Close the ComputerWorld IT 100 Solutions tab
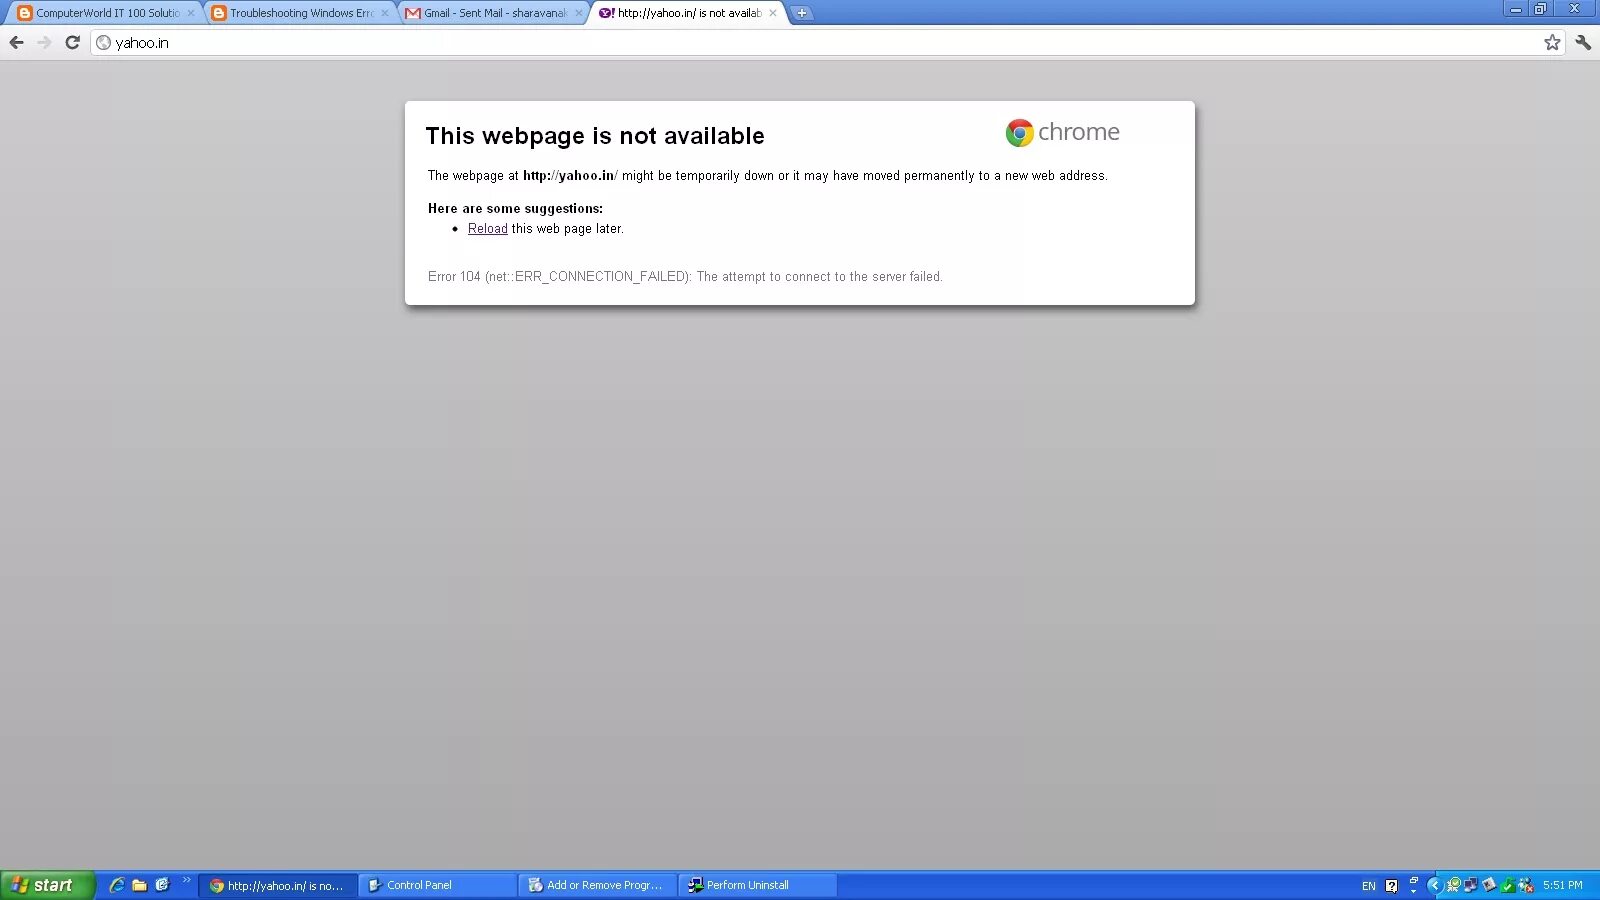1600x900 pixels. pyautogui.click(x=191, y=13)
